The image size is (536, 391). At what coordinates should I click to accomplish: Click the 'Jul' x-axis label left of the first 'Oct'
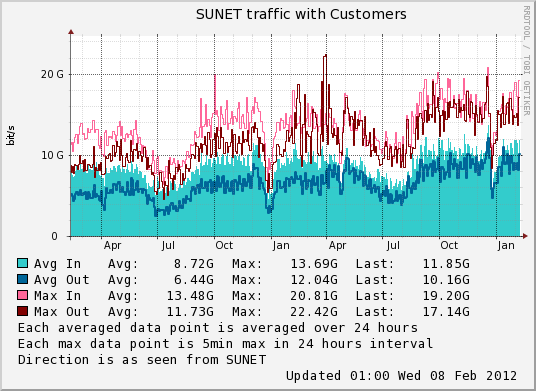[168, 246]
